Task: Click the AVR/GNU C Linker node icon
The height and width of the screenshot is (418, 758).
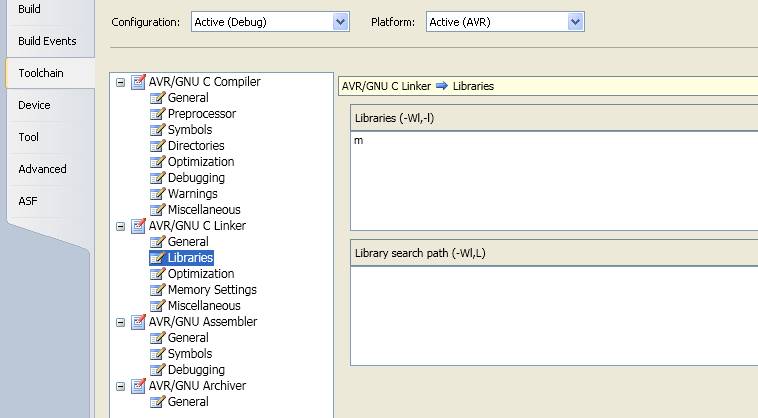Action: tap(138, 226)
